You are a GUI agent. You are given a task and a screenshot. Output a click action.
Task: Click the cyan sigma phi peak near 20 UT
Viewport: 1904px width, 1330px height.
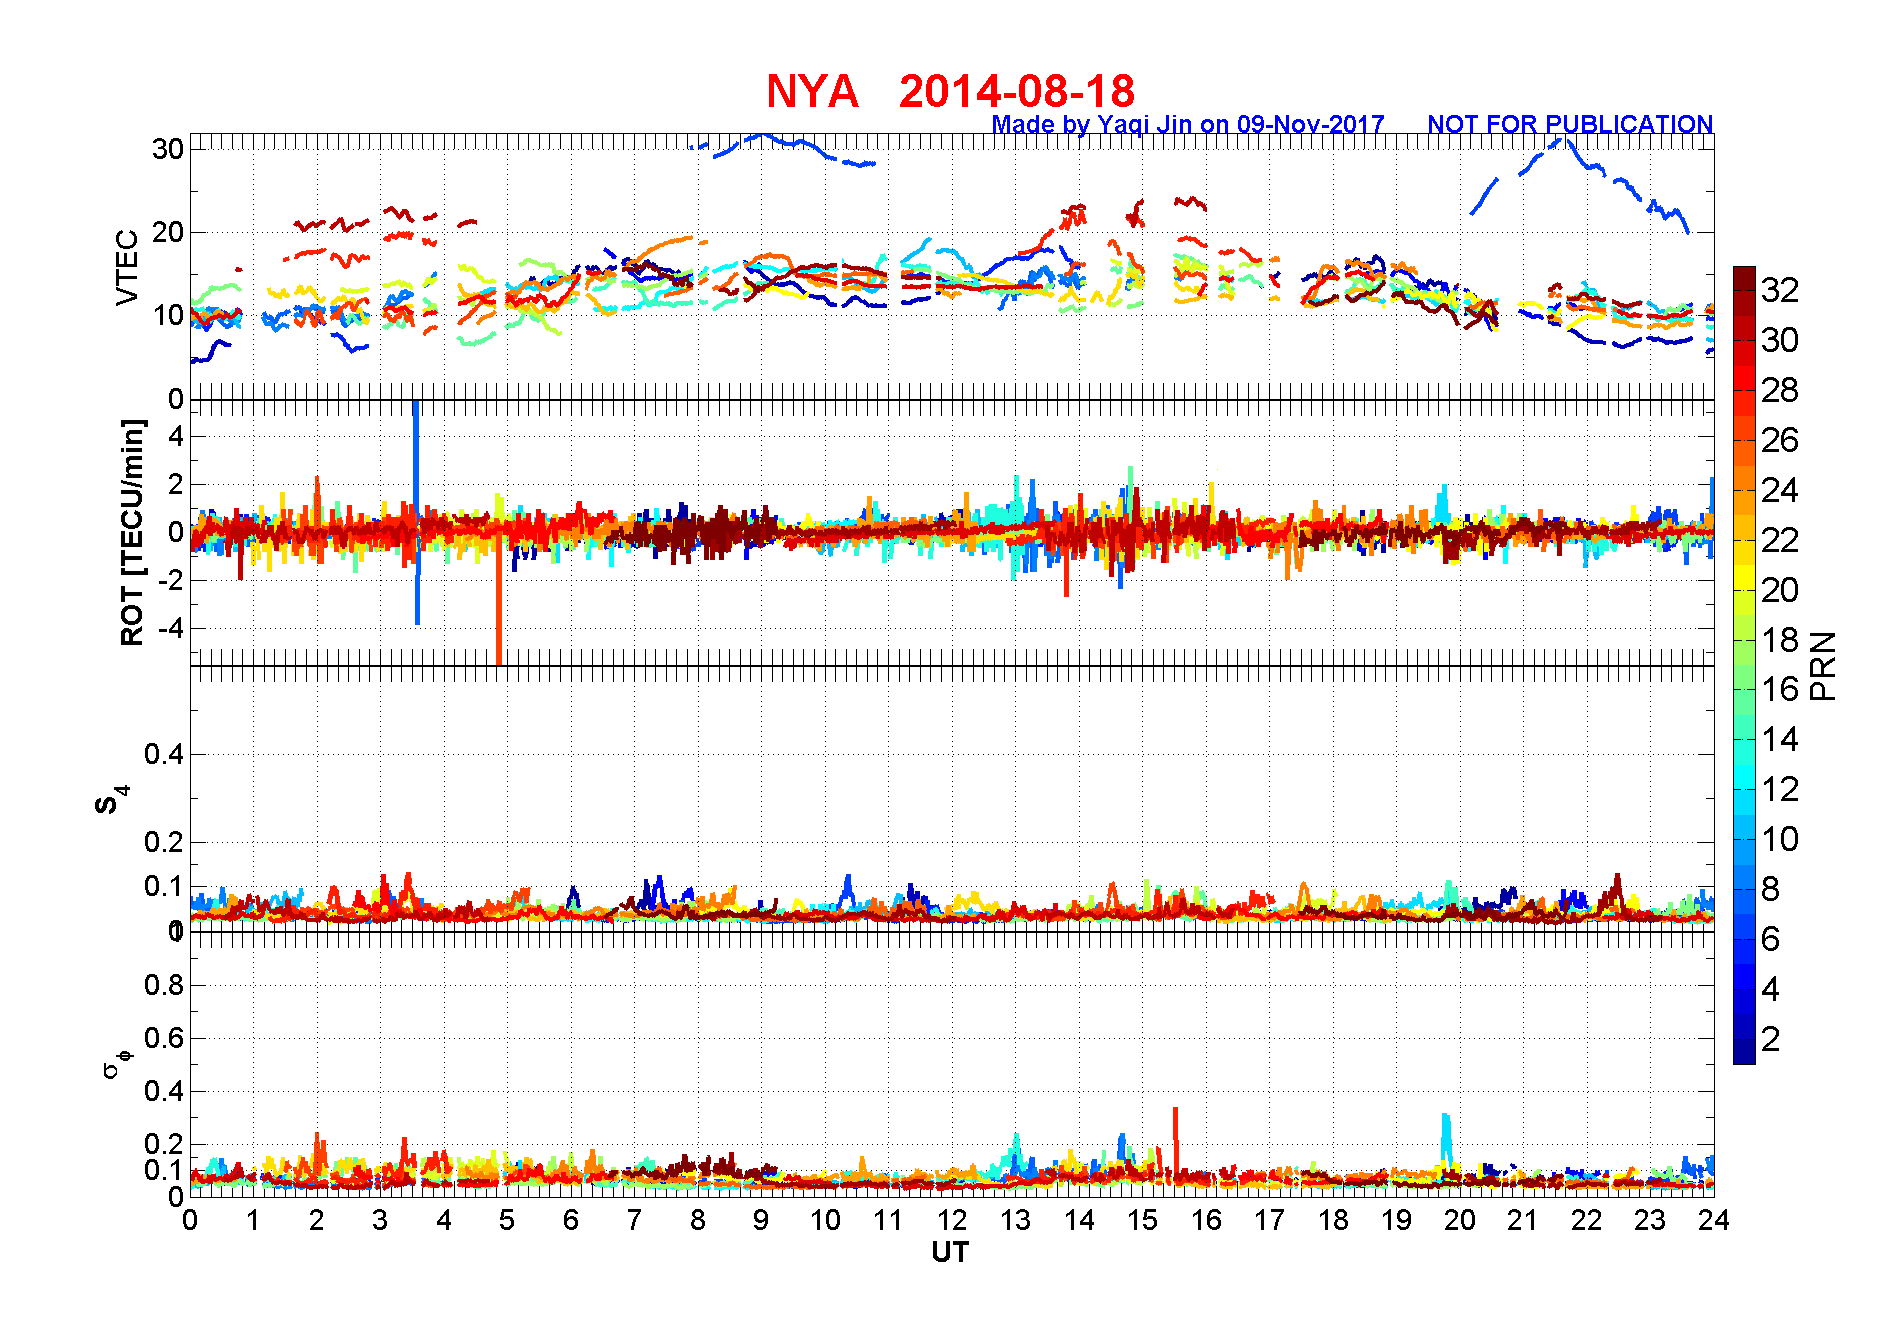pyautogui.click(x=1446, y=1138)
